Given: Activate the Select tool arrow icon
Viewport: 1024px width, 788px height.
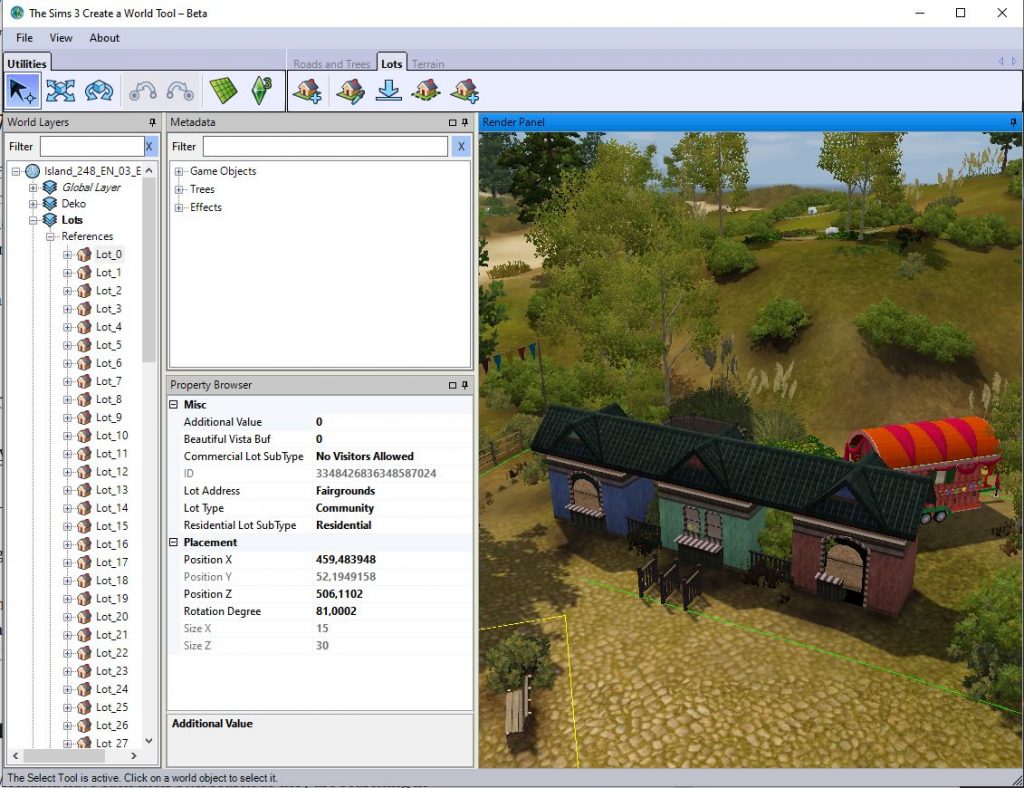Looking at the screenshot, I should 22,91.
